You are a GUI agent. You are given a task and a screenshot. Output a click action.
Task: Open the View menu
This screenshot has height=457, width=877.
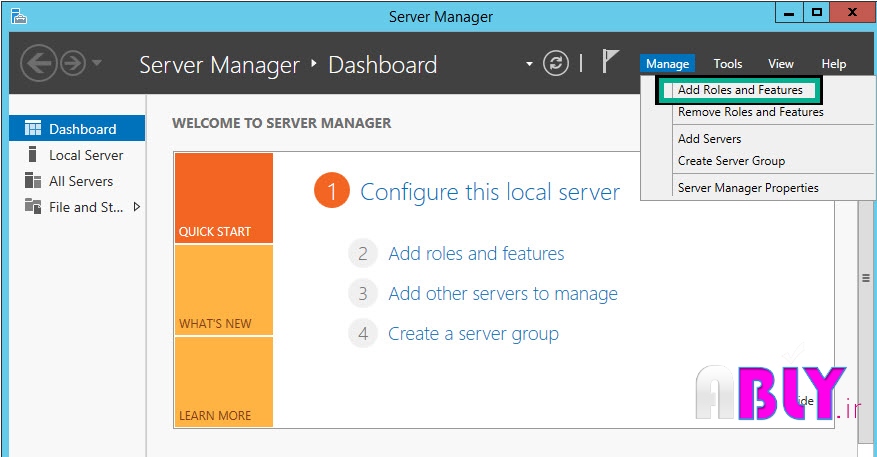(780, 64)
